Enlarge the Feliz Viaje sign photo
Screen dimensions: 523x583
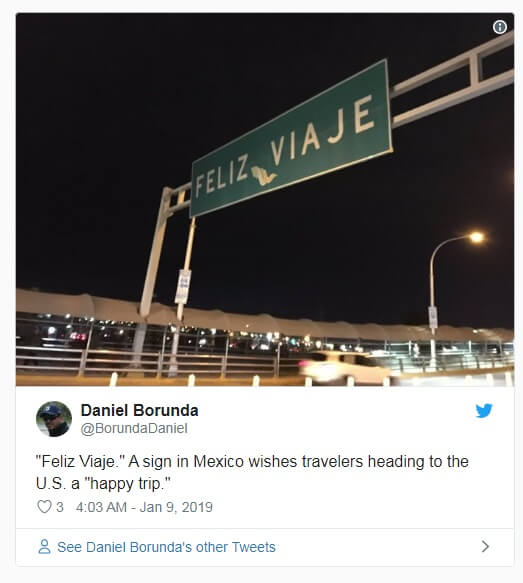click(265, 200)
